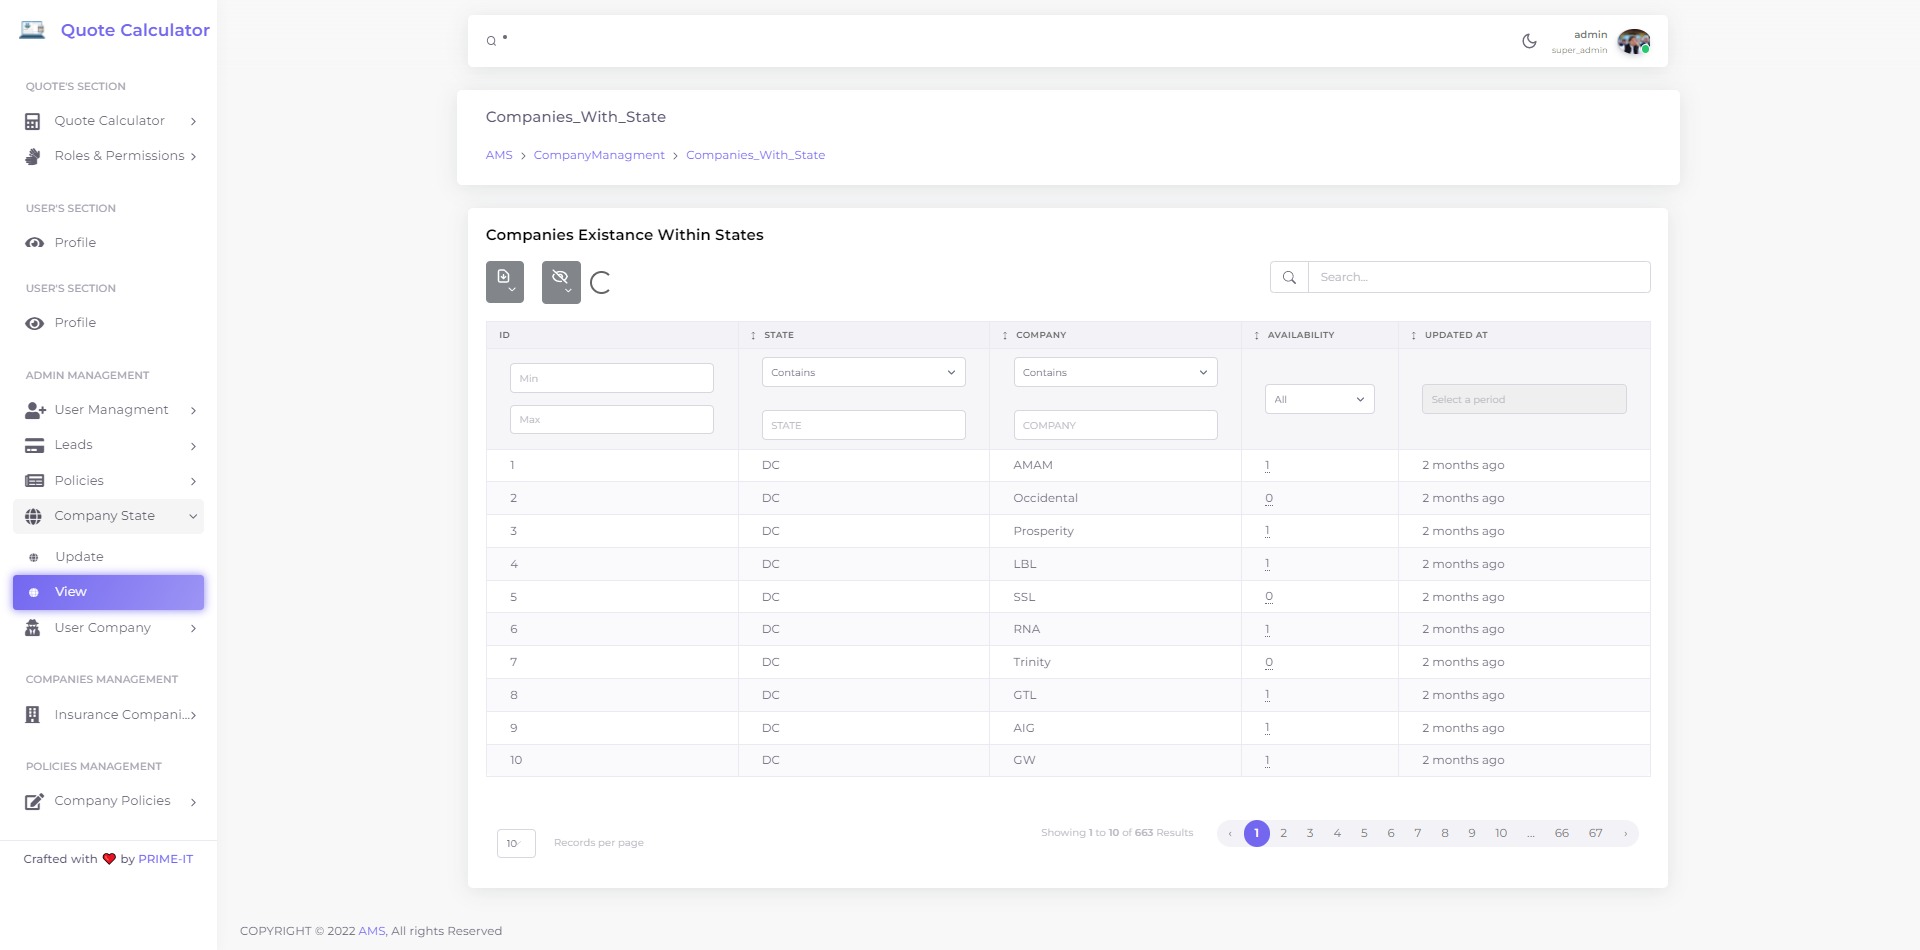This screenshot has height=950, width=1920.
Task: Click availability value for Occidental row
Action: pos(1269,498)
